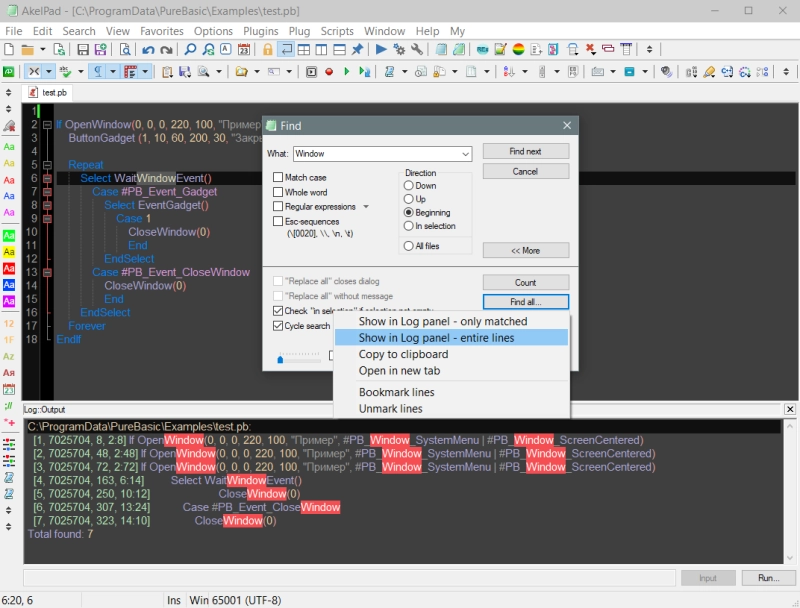Viewport: 800px width, 608px height.
Task: Select the Down direction radio button
Action: (409, 186)
